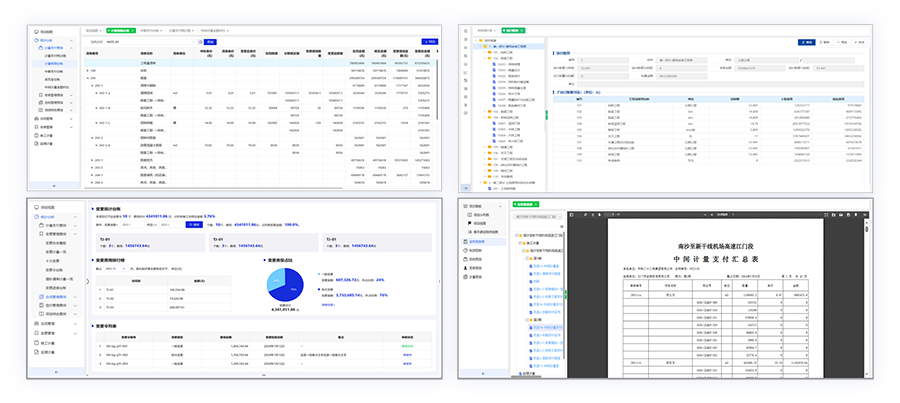Close the green tab in the PDF preview window
The height and width of the screenshot is (403, 900).
coord(536,204)
